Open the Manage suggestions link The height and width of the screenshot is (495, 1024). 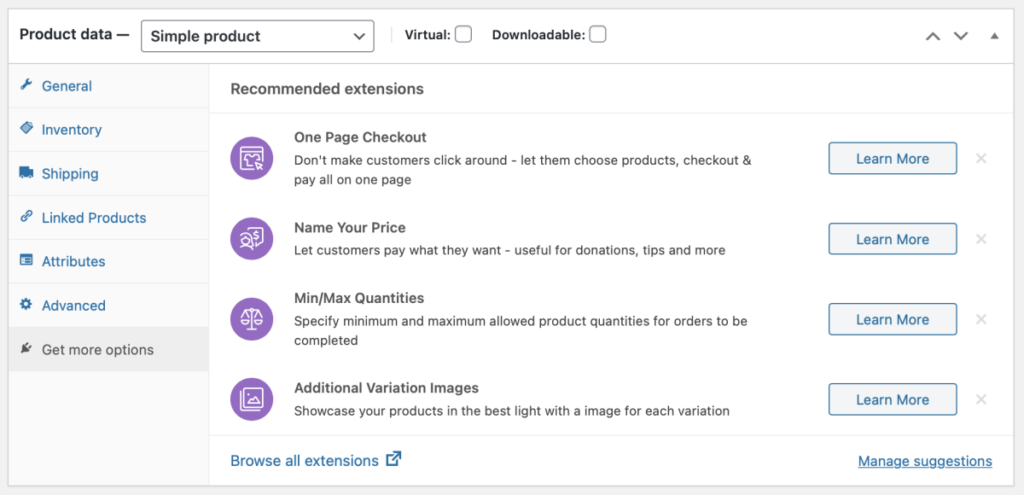click(x=925, y=461)
